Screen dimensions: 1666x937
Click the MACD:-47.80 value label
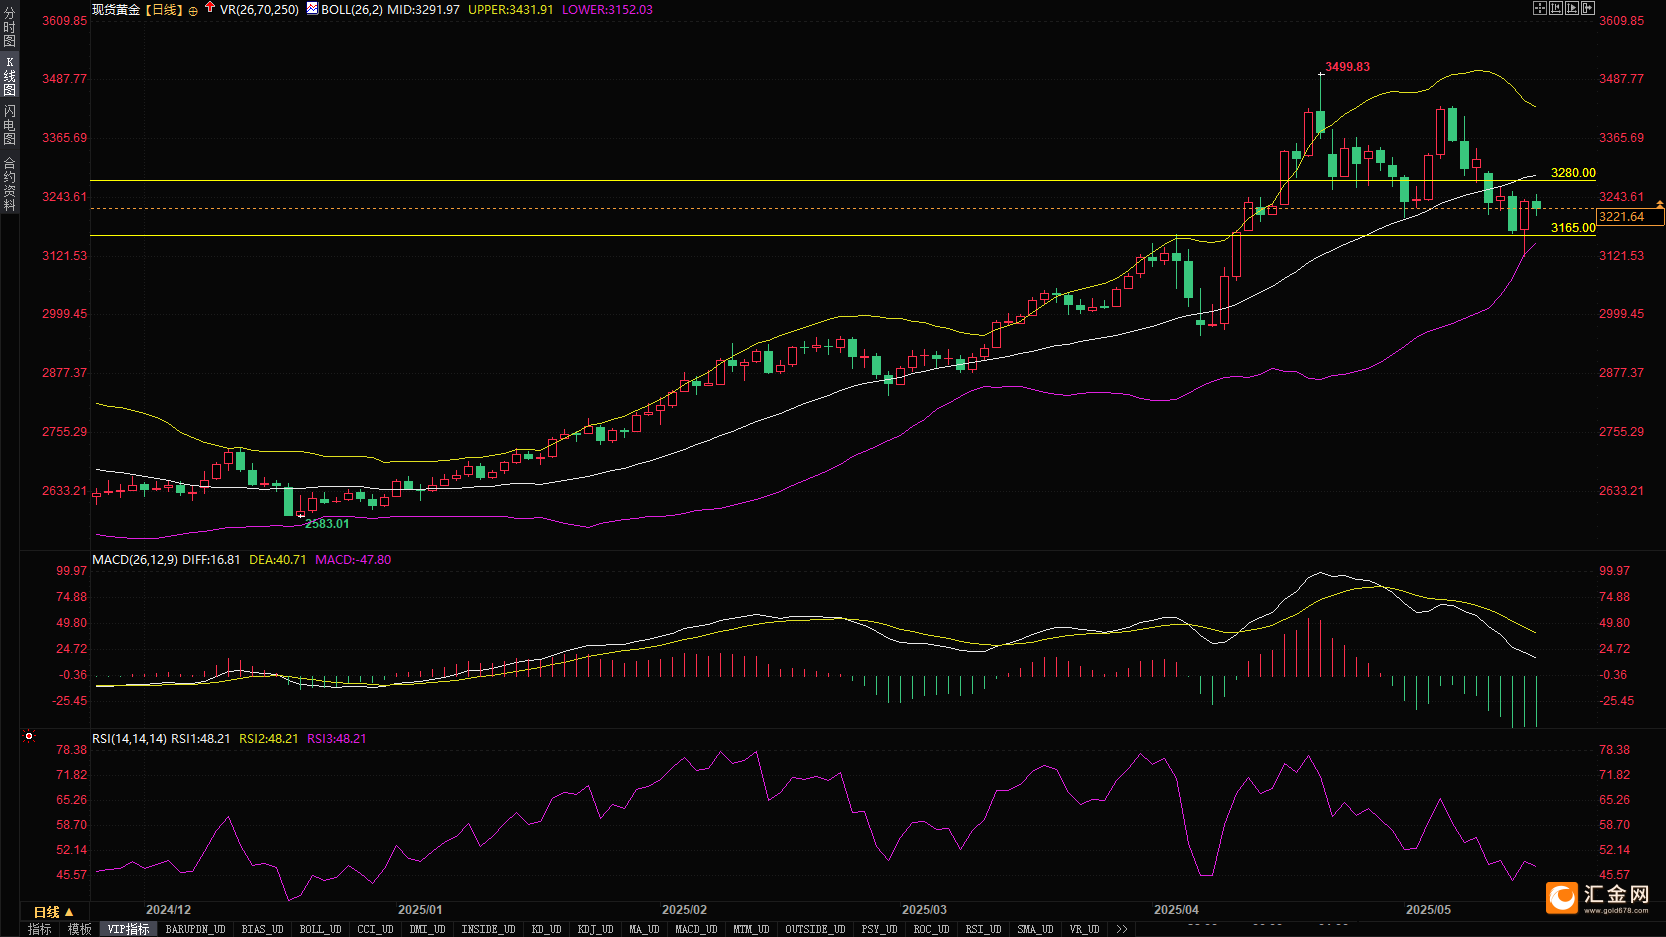[x=353, y=560]
